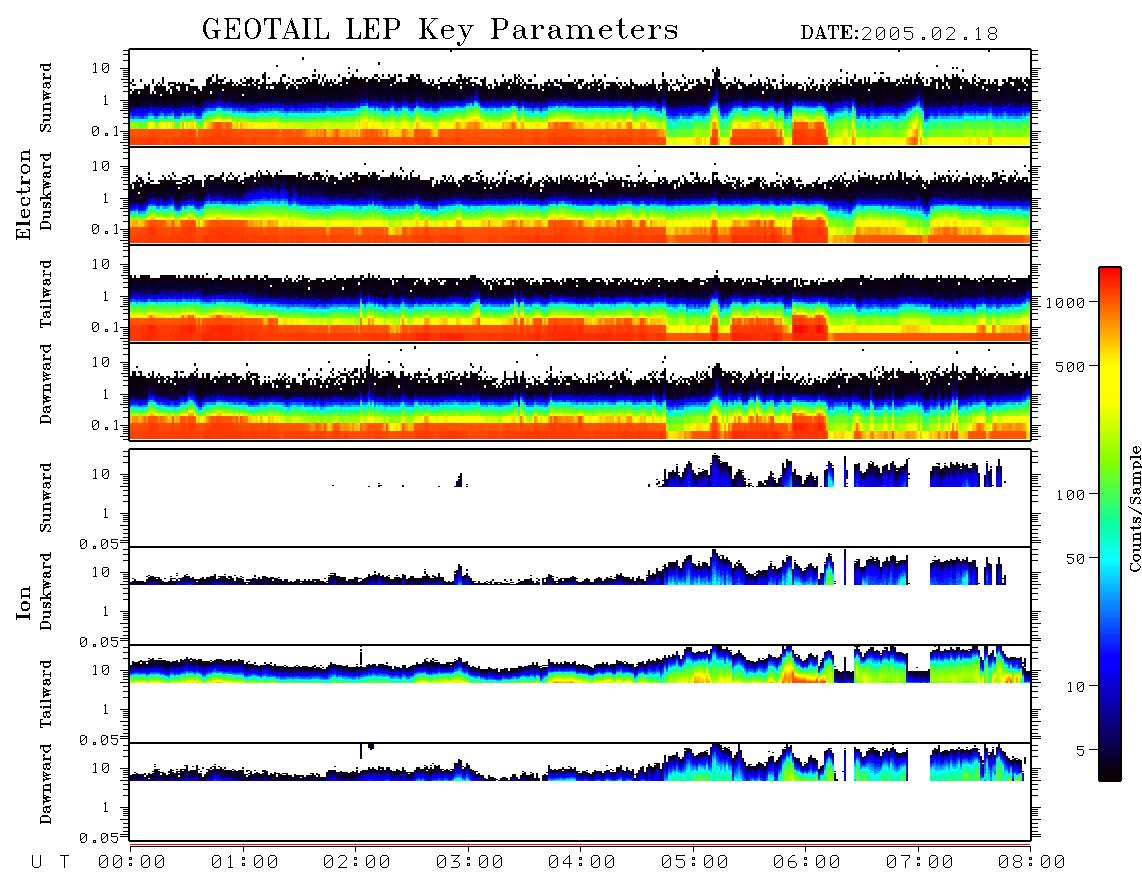Click the "03:00" time axis label
This screenshot has height=880, width=1142.
470,862
